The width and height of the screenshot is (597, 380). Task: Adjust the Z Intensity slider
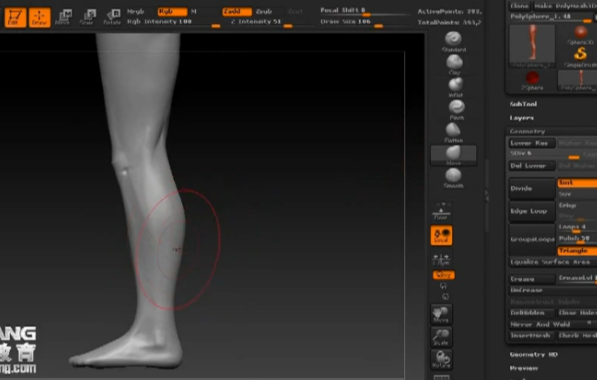tap(261, 23)
